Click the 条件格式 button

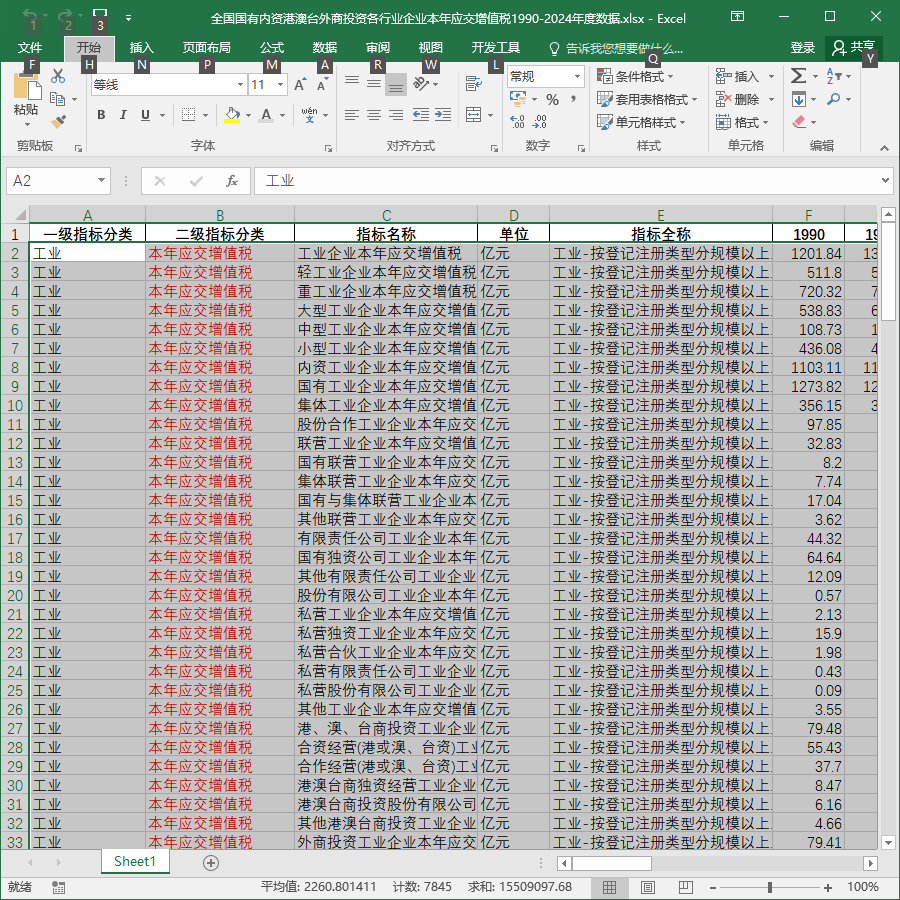(x=635, y=76)
